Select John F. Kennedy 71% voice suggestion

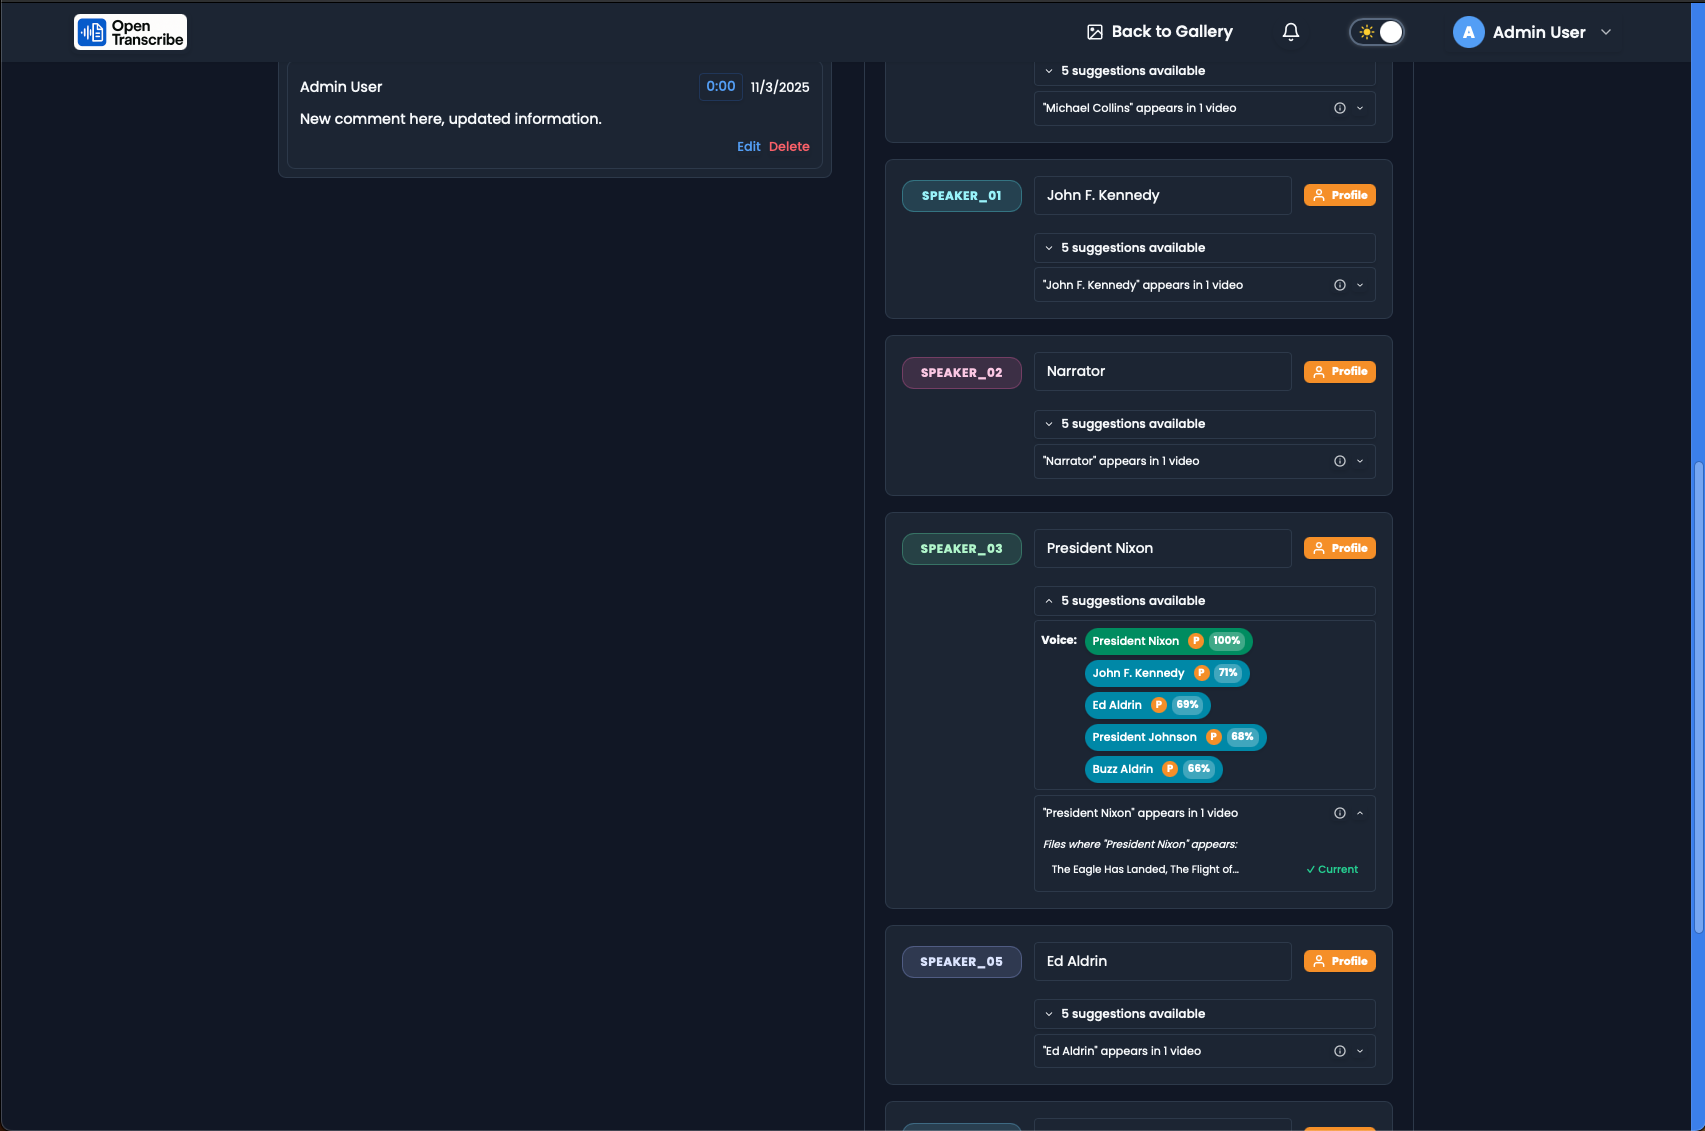tap(1167, 673)
